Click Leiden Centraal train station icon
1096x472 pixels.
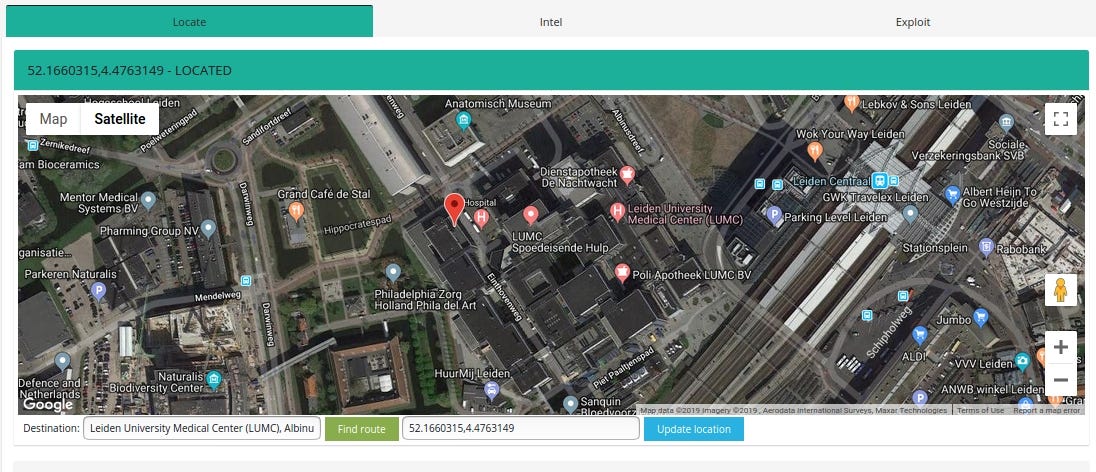[x=880, y=181]
